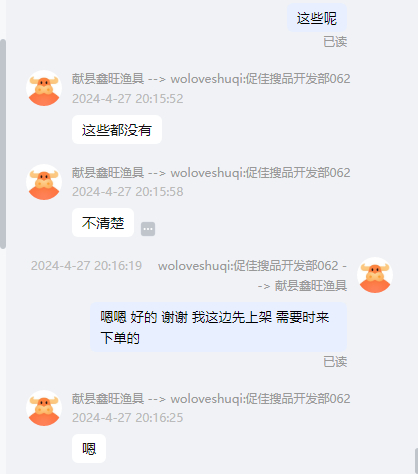The width and height of the screenshot is (418, 474).
Task: Click the 嗯 reply bubble
Action: (89, 448)
